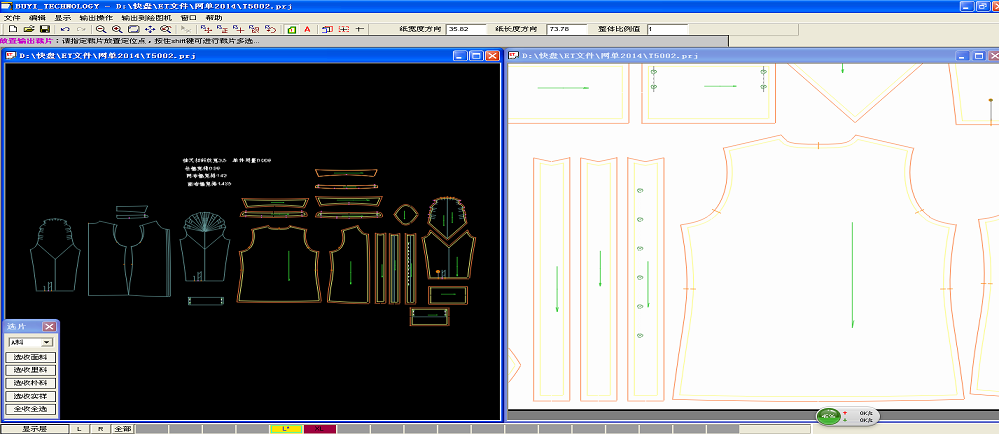Click the 整体比例值 input field
The height and width of the screenshot is (434, 999).
[x=668, y=29]
